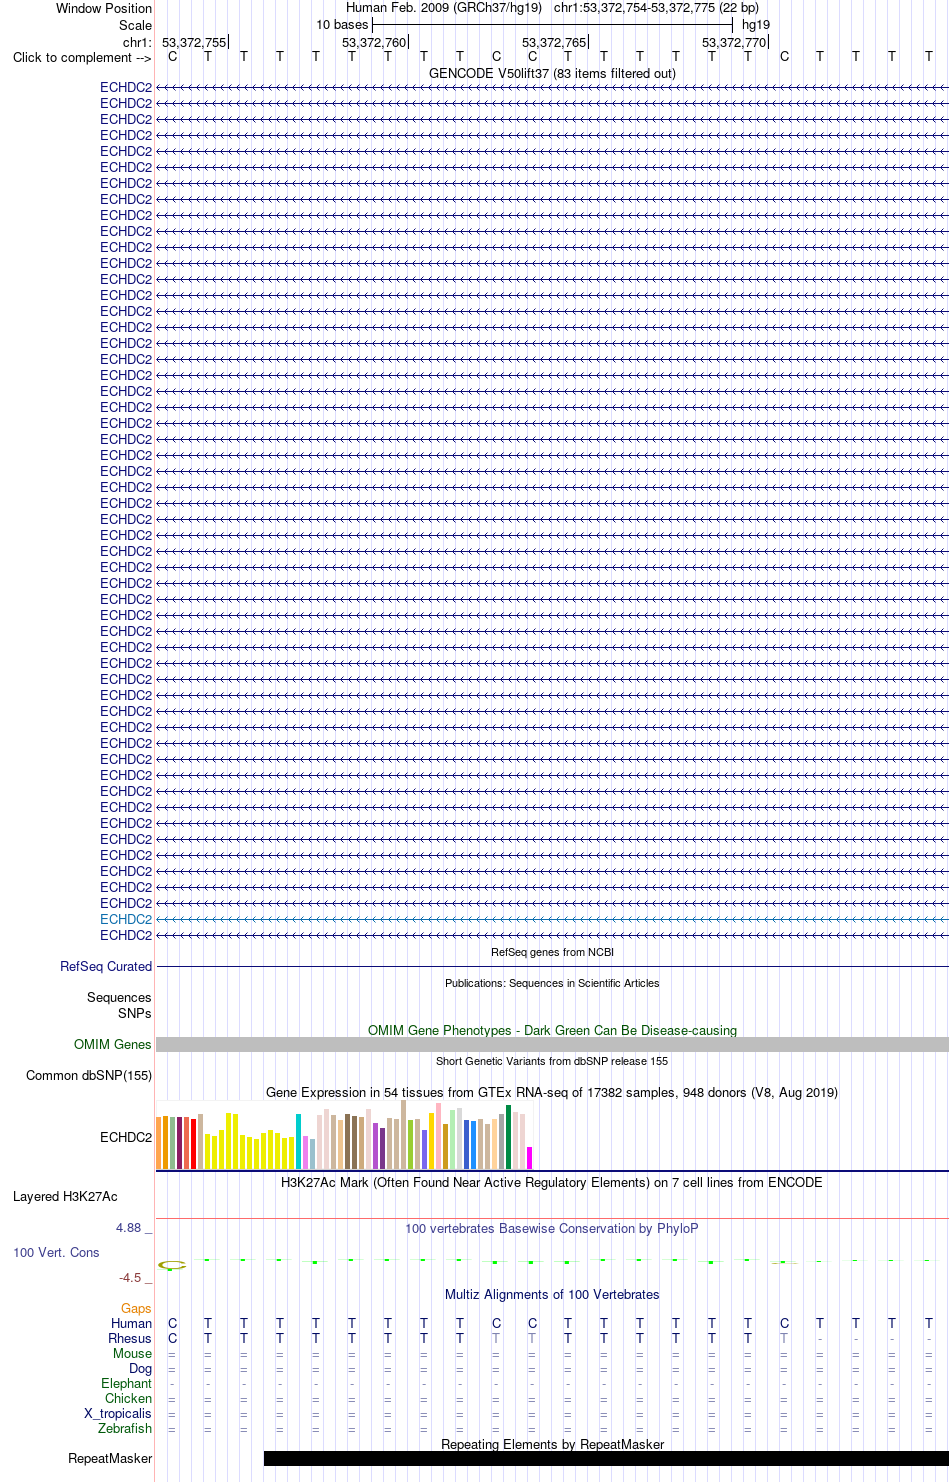The height and width of the screenshot is (1482, 950).
Task: Click the cyan GTEx expression bar
Action: pos(298,1141)
